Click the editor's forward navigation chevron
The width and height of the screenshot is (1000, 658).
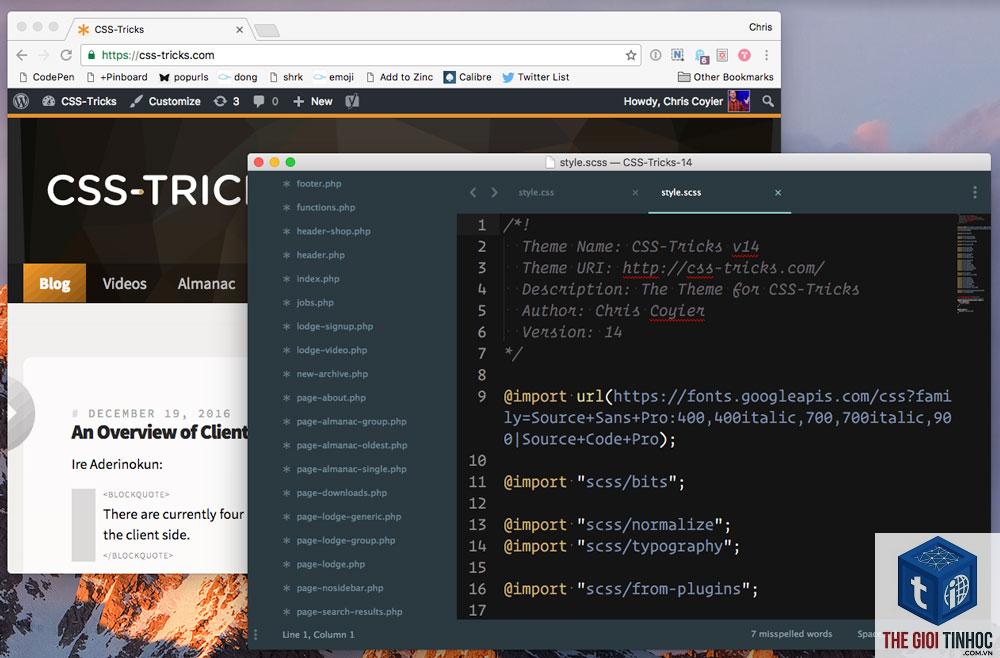[x=494, y=192]
